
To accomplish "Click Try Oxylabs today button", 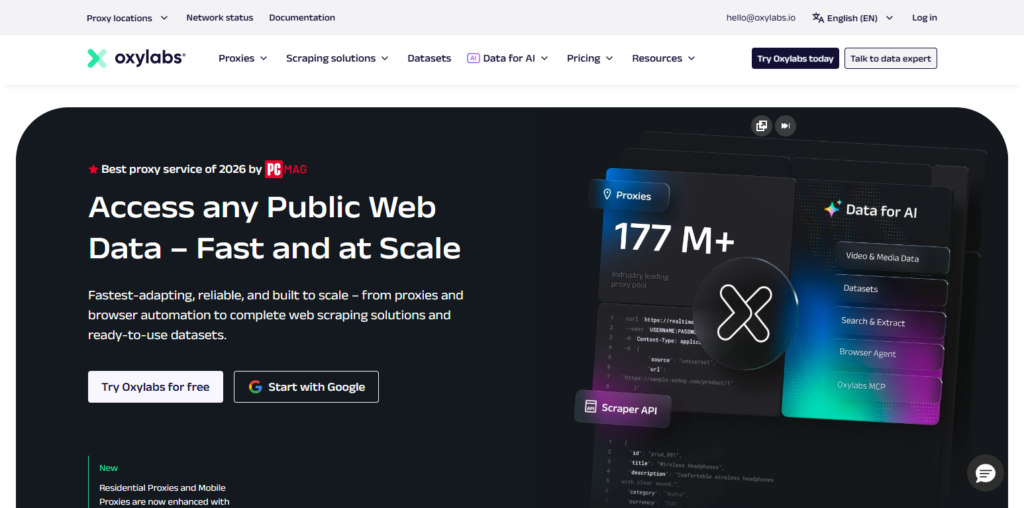I will [795, 58].
